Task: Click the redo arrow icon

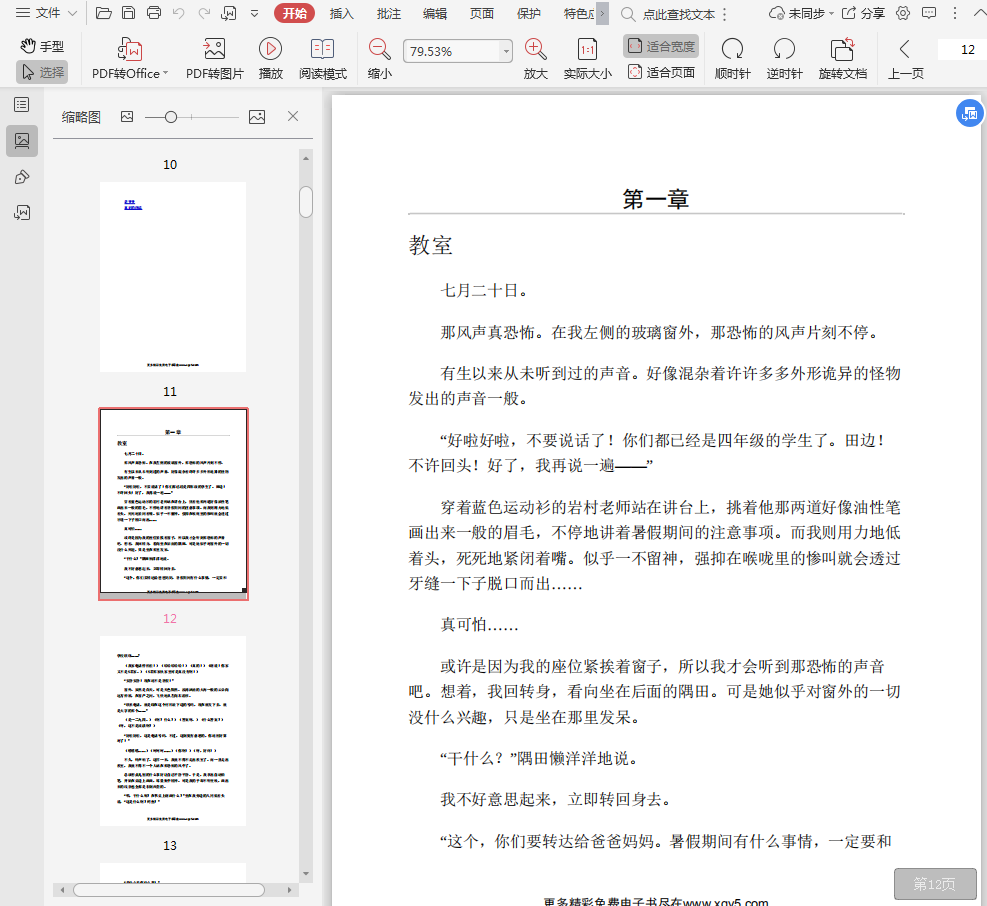Action: pos(204,13)
